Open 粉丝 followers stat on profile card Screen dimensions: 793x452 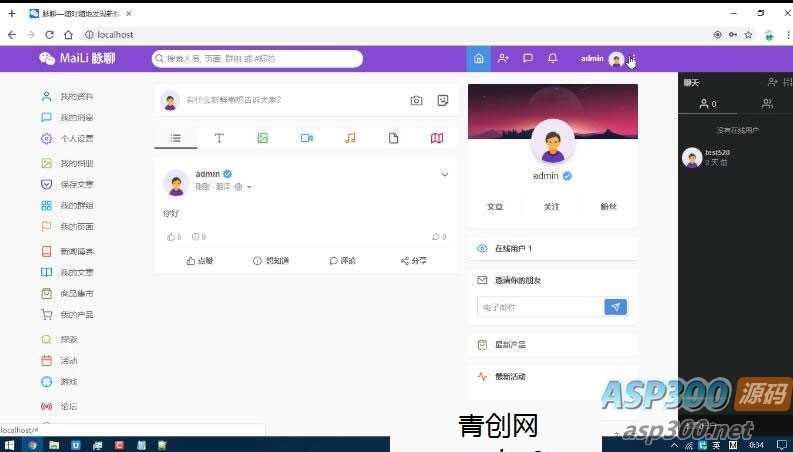point(608,207)
